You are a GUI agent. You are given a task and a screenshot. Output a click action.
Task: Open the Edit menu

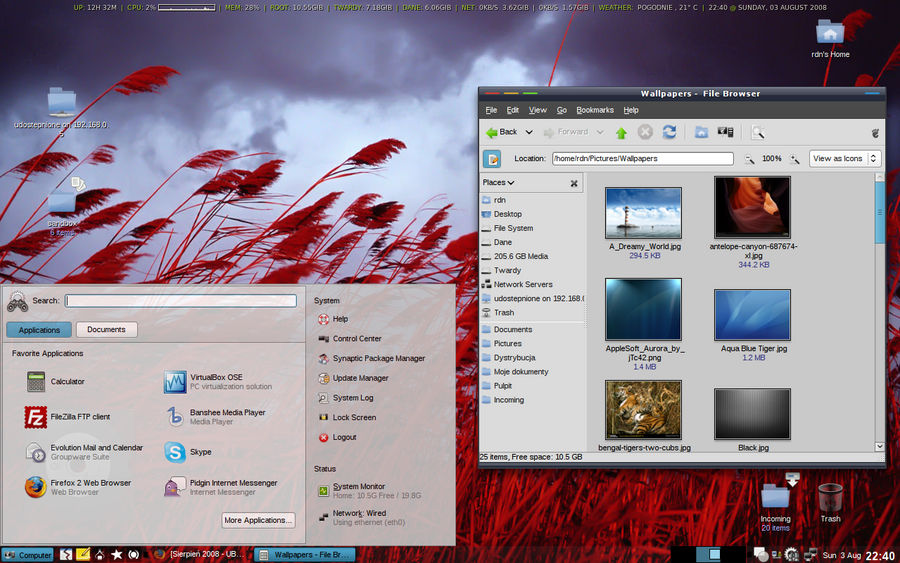pyautogui.click(x=513, y=110)
